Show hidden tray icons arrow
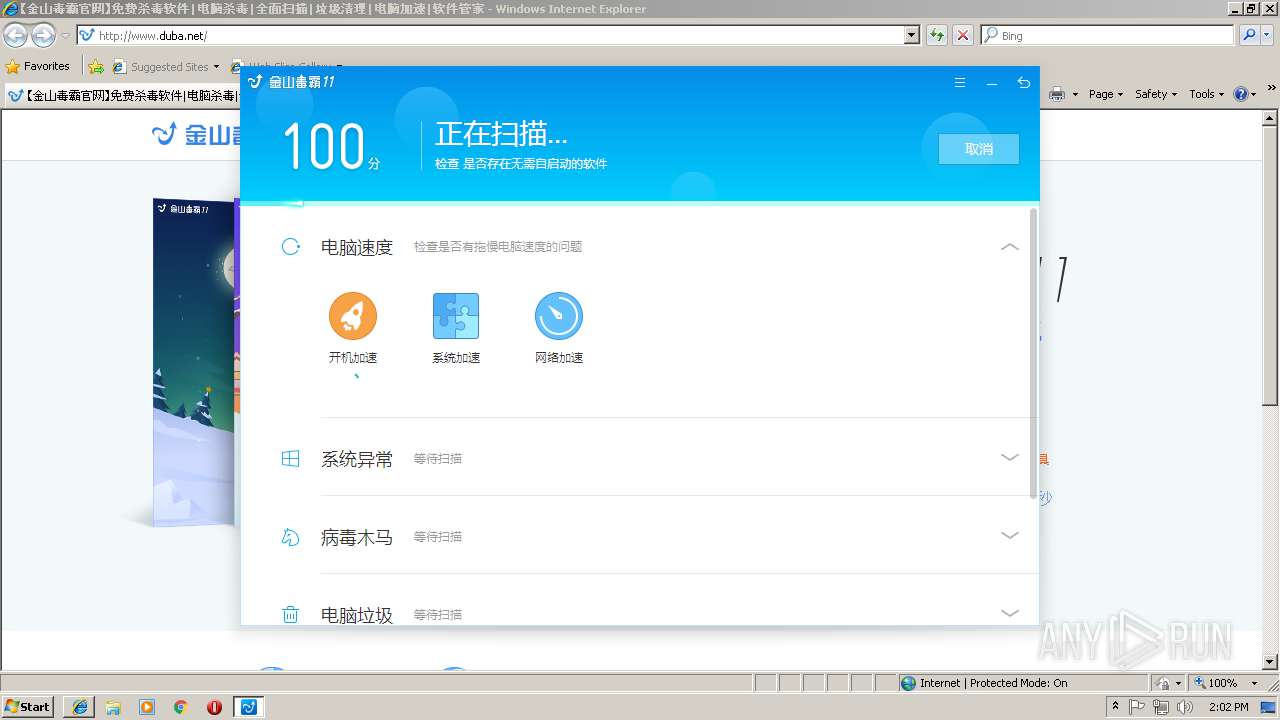The image size is (1280, 720). pos(1116,707)
